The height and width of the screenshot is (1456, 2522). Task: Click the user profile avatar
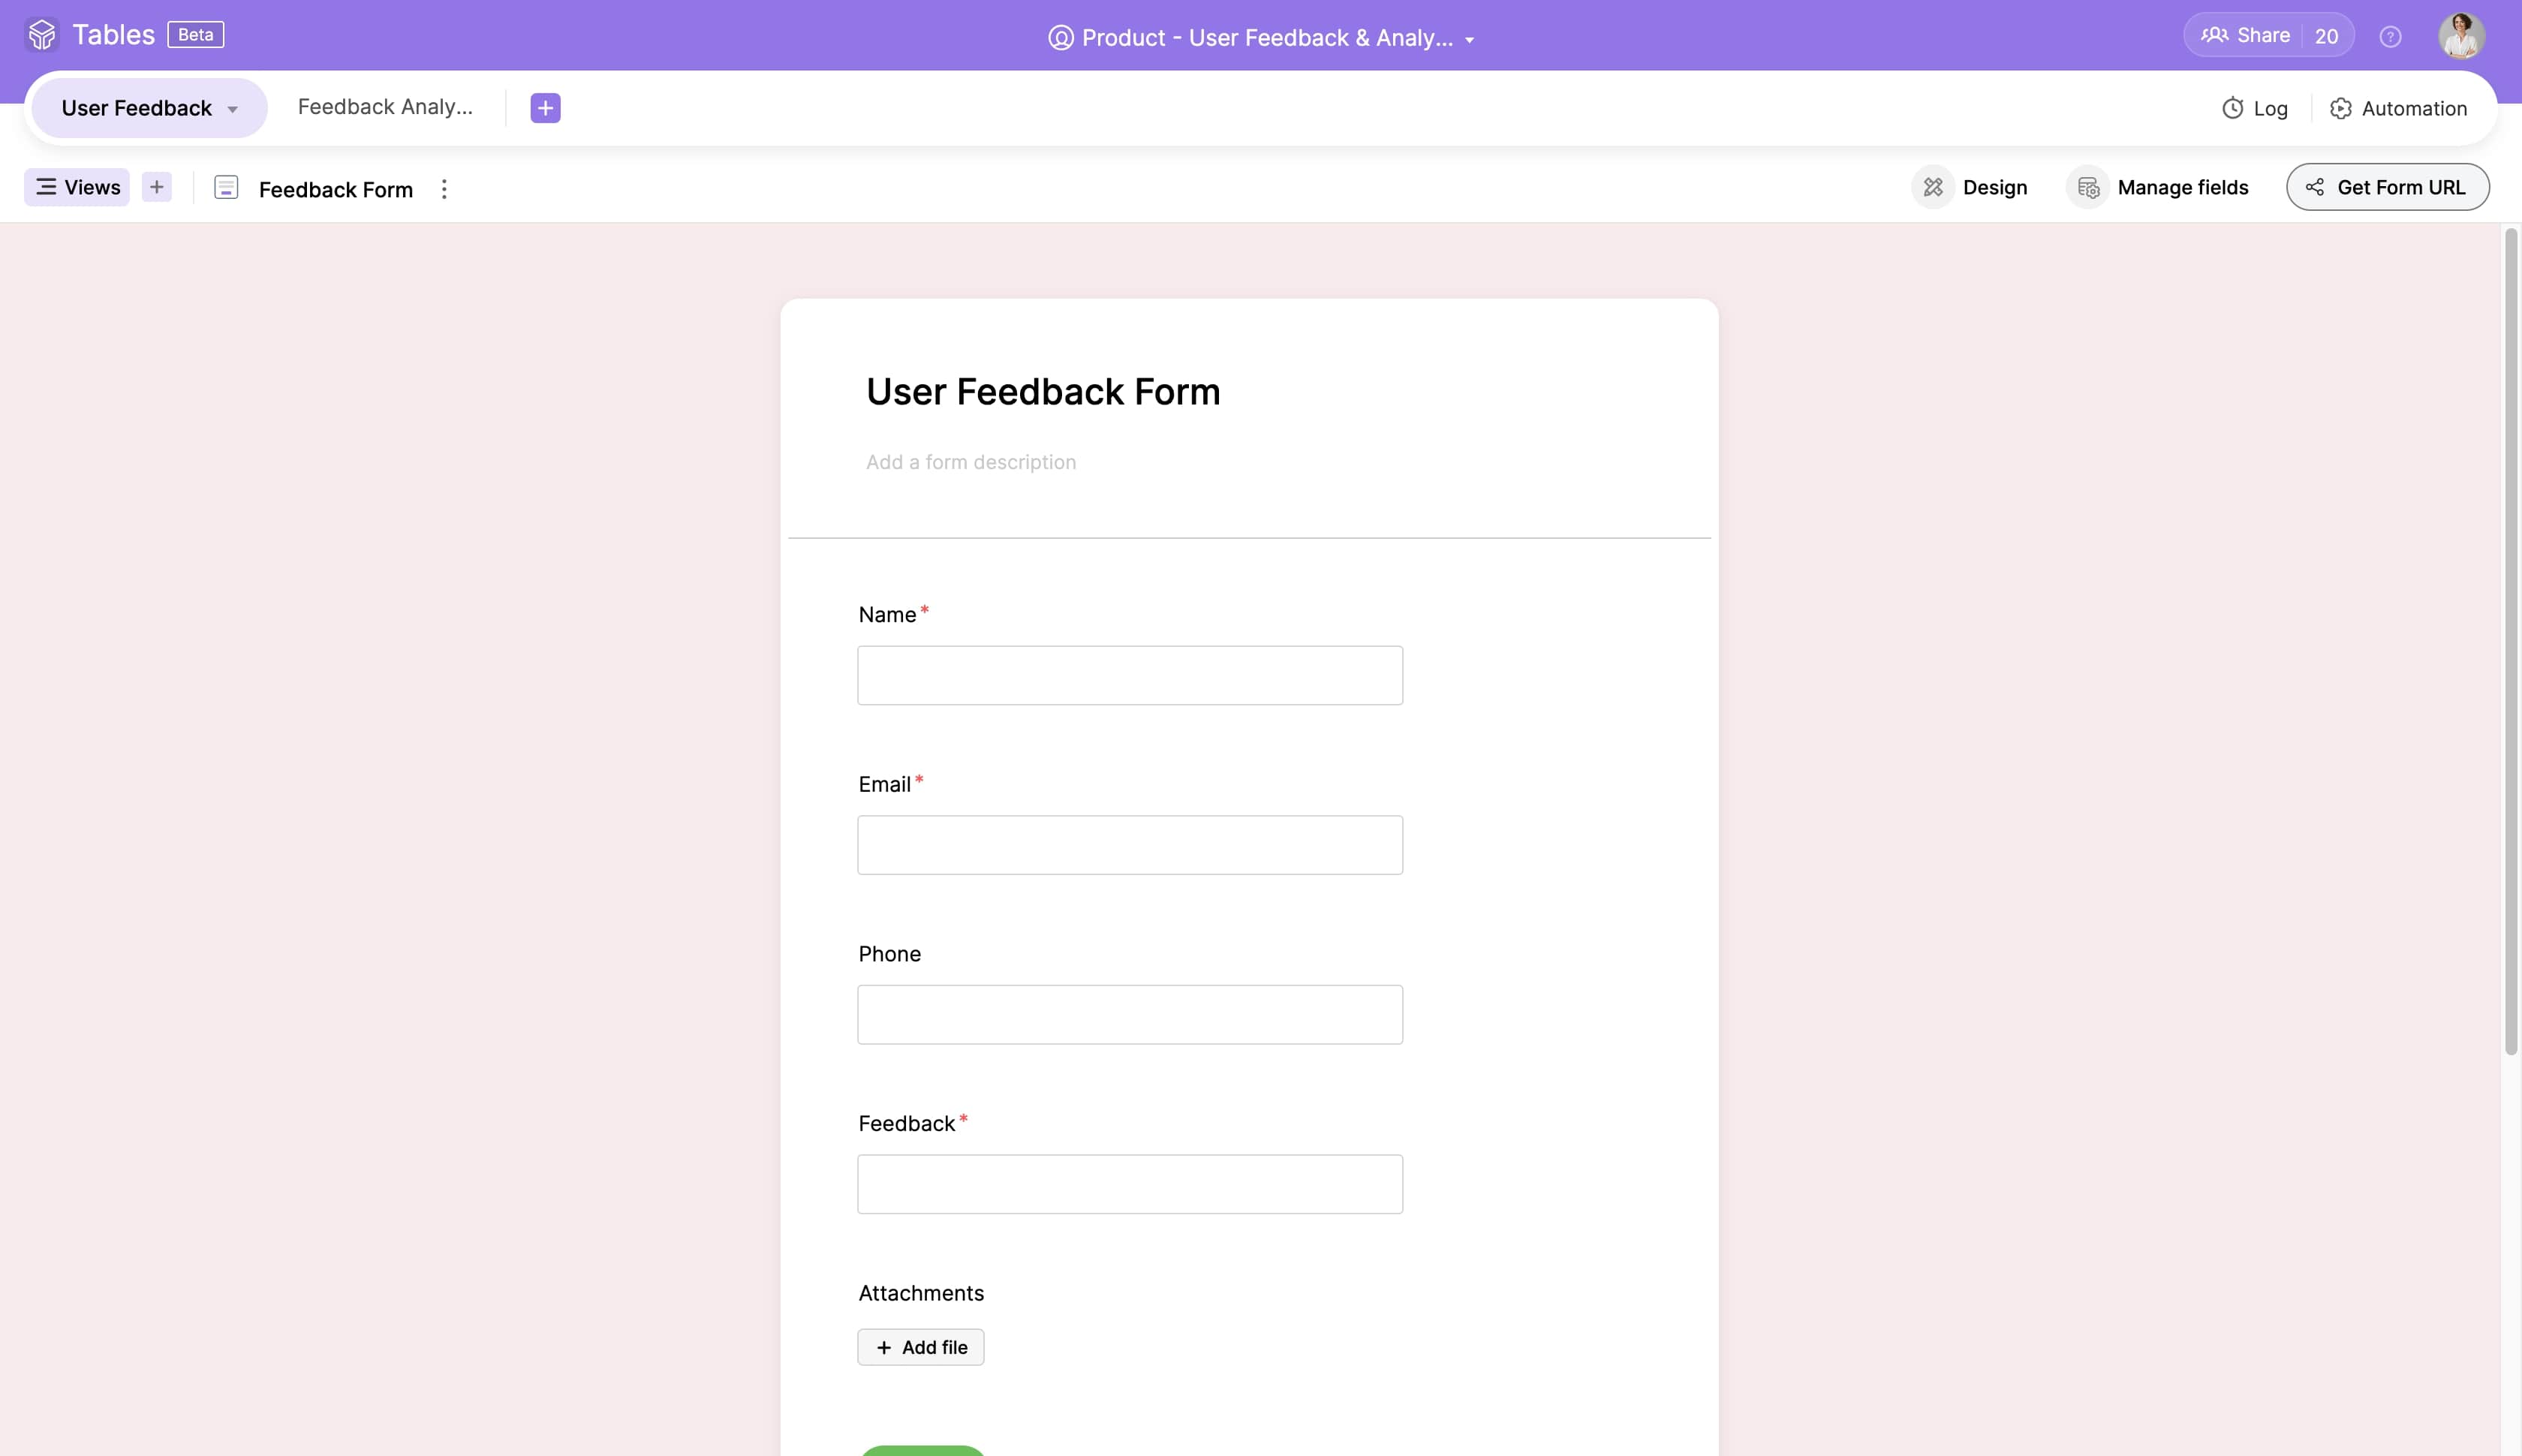(2461, 36)
